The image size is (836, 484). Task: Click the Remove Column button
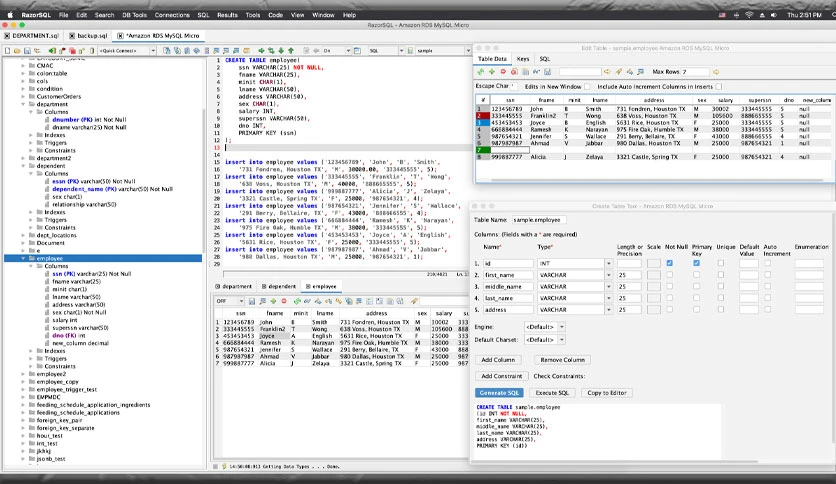pyautogui.click(x=562, y=360)
